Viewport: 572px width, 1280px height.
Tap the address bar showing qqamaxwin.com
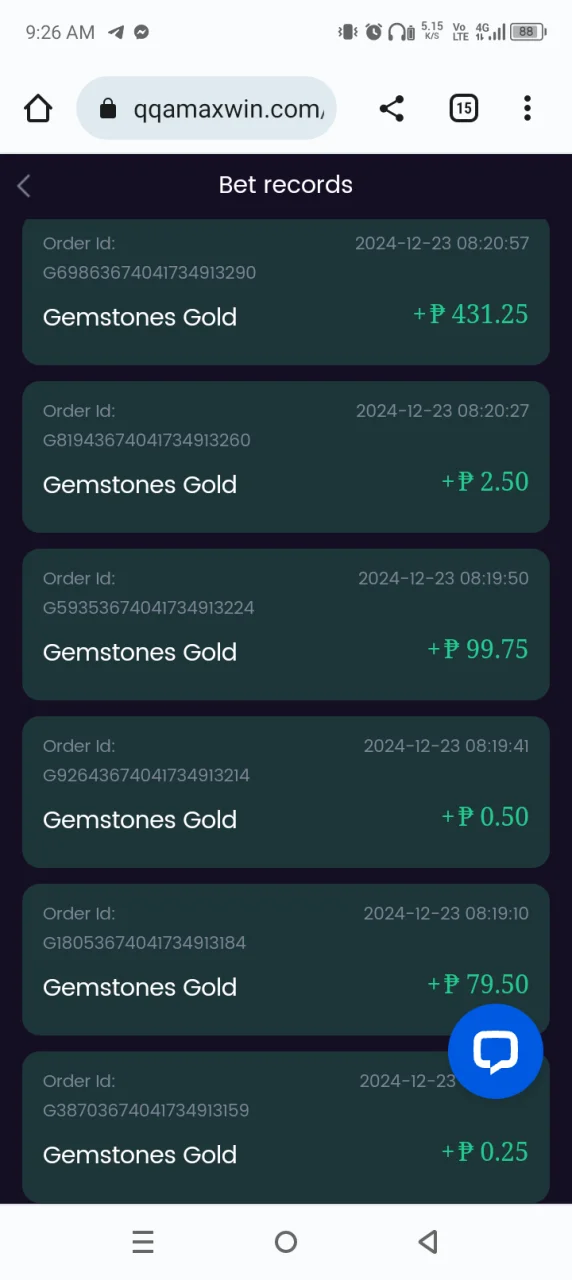click(x=206, y=108)
